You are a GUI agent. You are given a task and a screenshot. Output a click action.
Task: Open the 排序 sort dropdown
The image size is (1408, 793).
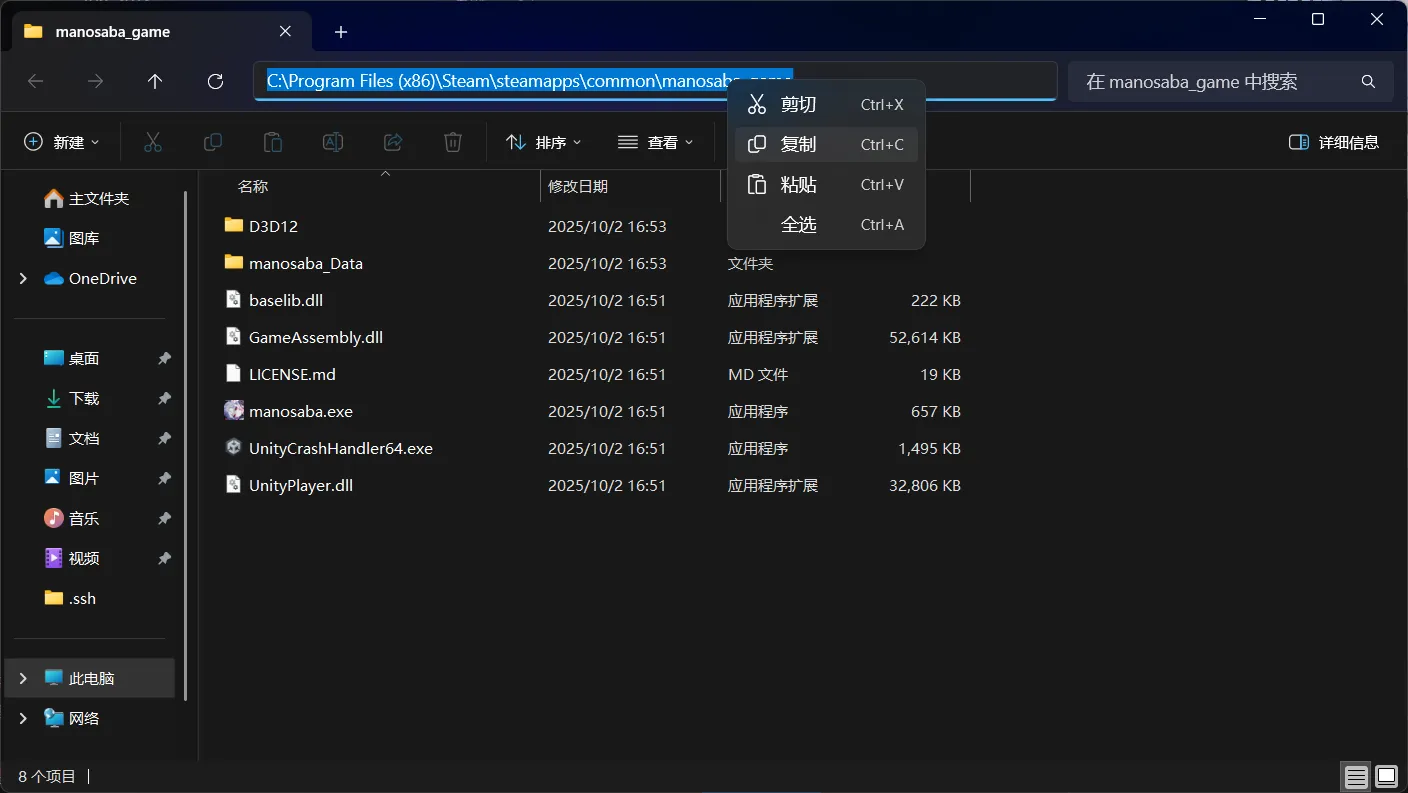point(544,142)
